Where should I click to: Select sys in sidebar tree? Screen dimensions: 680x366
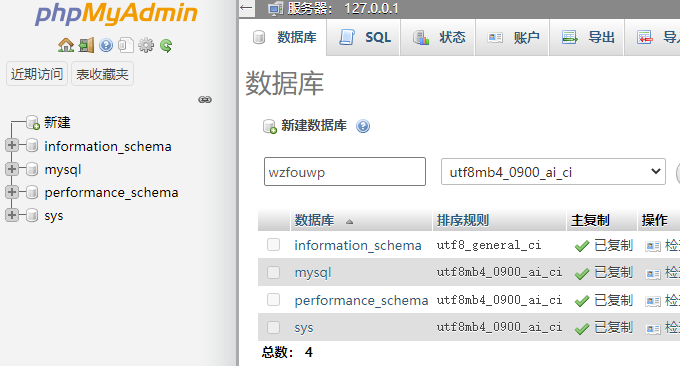[54, 216]
